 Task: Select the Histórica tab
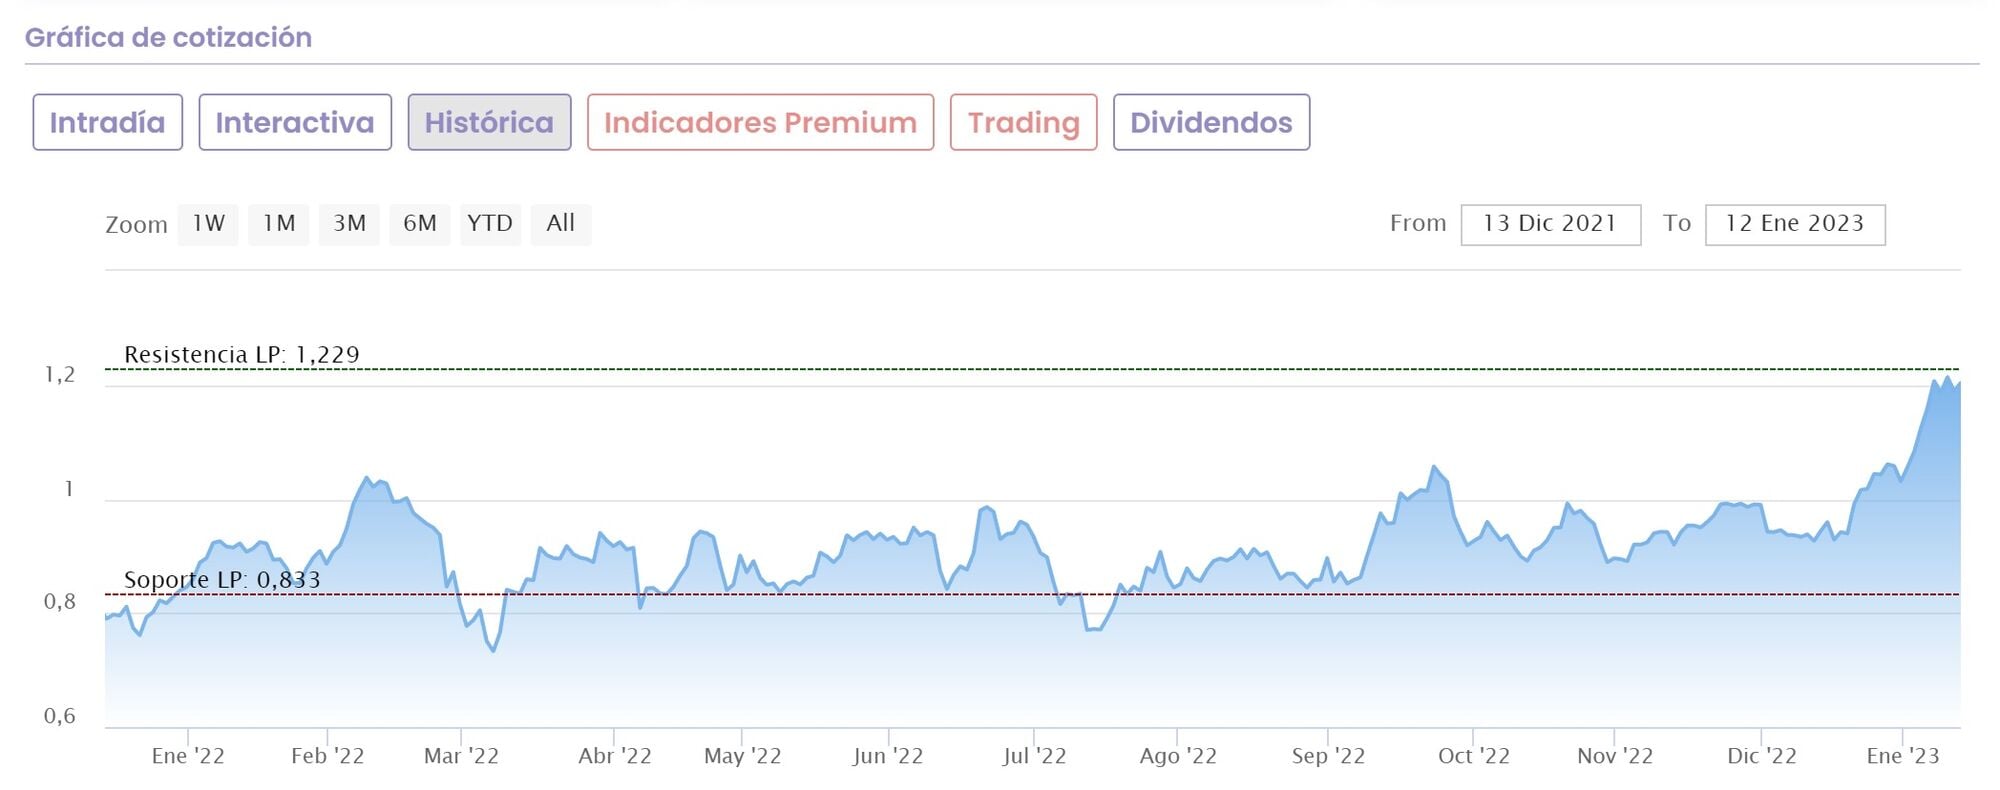[x=489, y=122]
